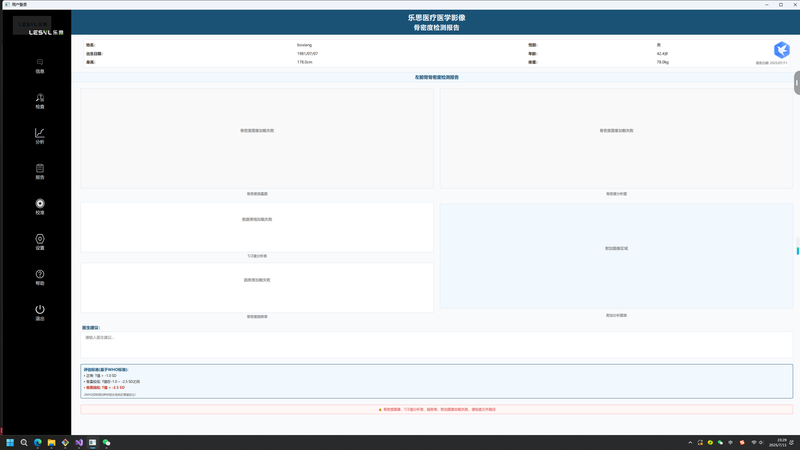Click the section heading above the image panels

coord(437,77)
